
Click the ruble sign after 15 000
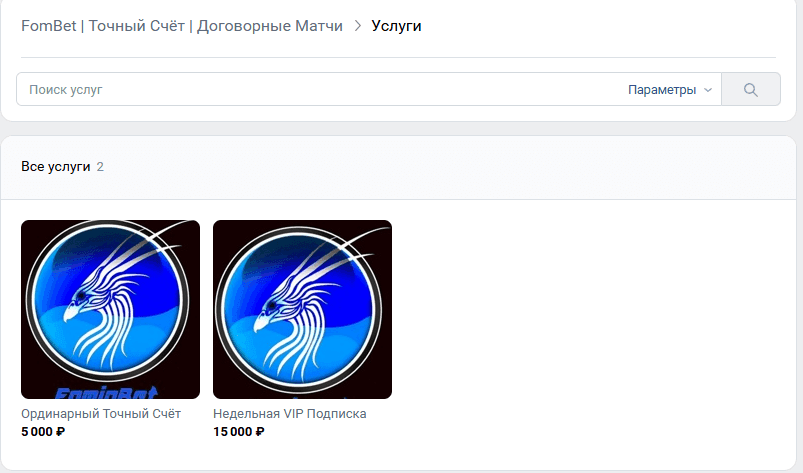(x=260, y=432)
